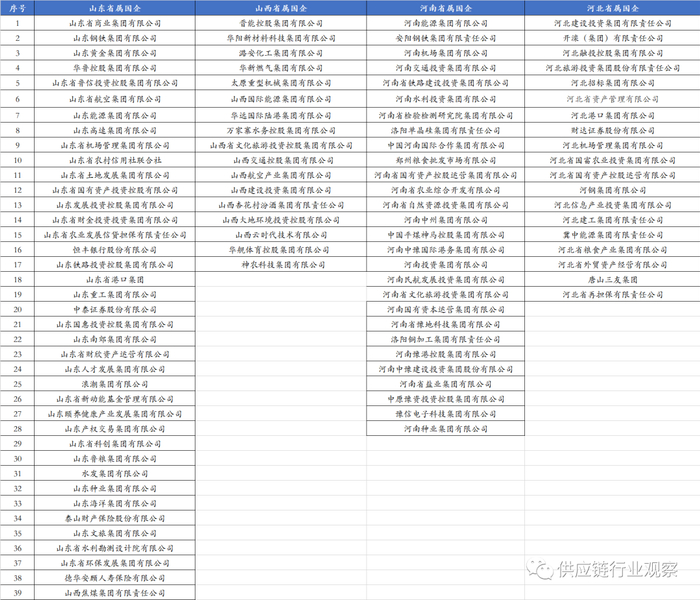
Task: Click the 财达证券股份有限公司 cell
Action: coord(612,130)
